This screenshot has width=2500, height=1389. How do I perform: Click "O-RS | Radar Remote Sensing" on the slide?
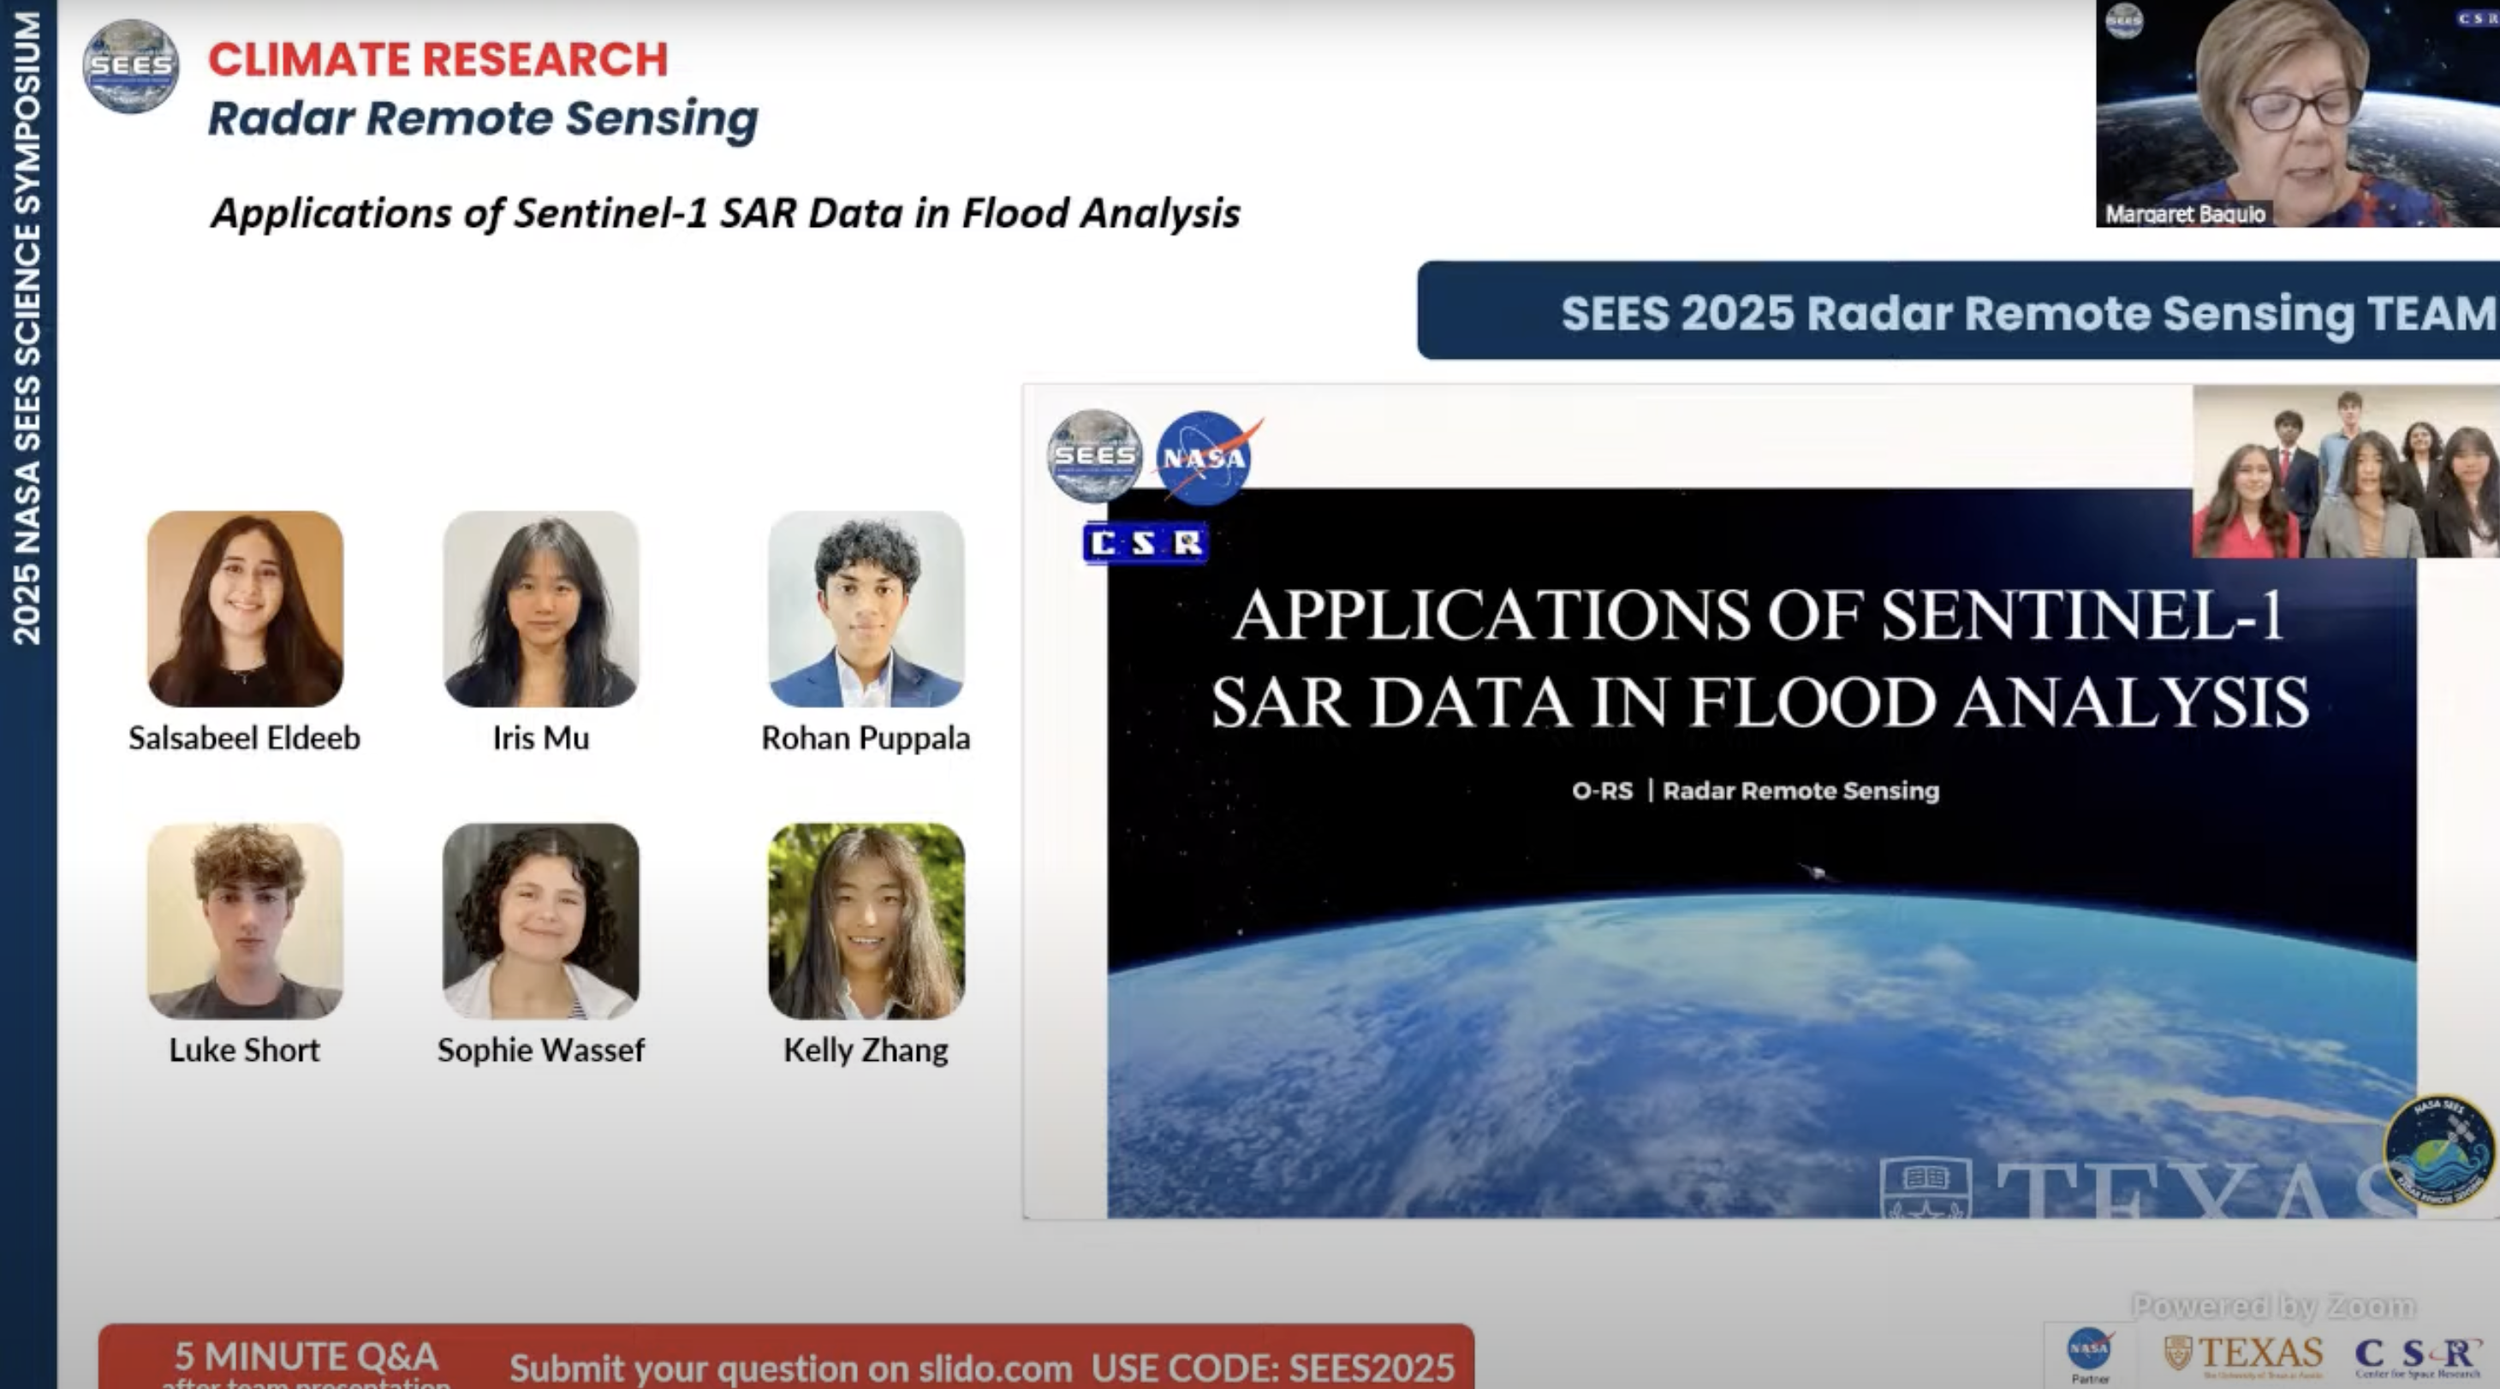[1755, 791]
